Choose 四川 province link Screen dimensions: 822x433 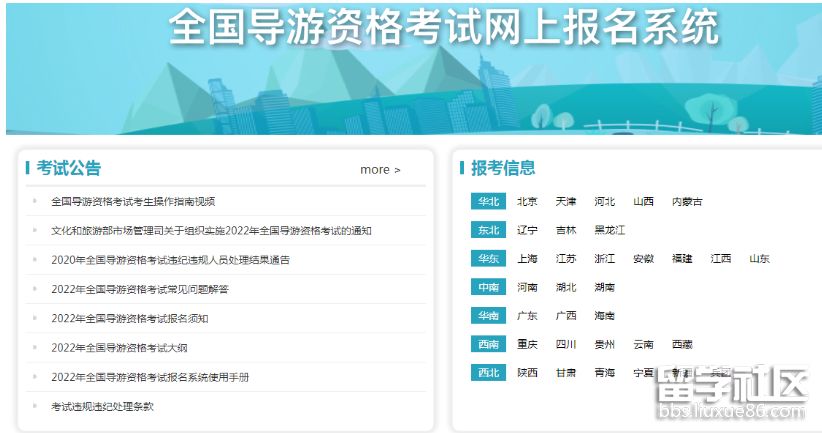[566, 344]
